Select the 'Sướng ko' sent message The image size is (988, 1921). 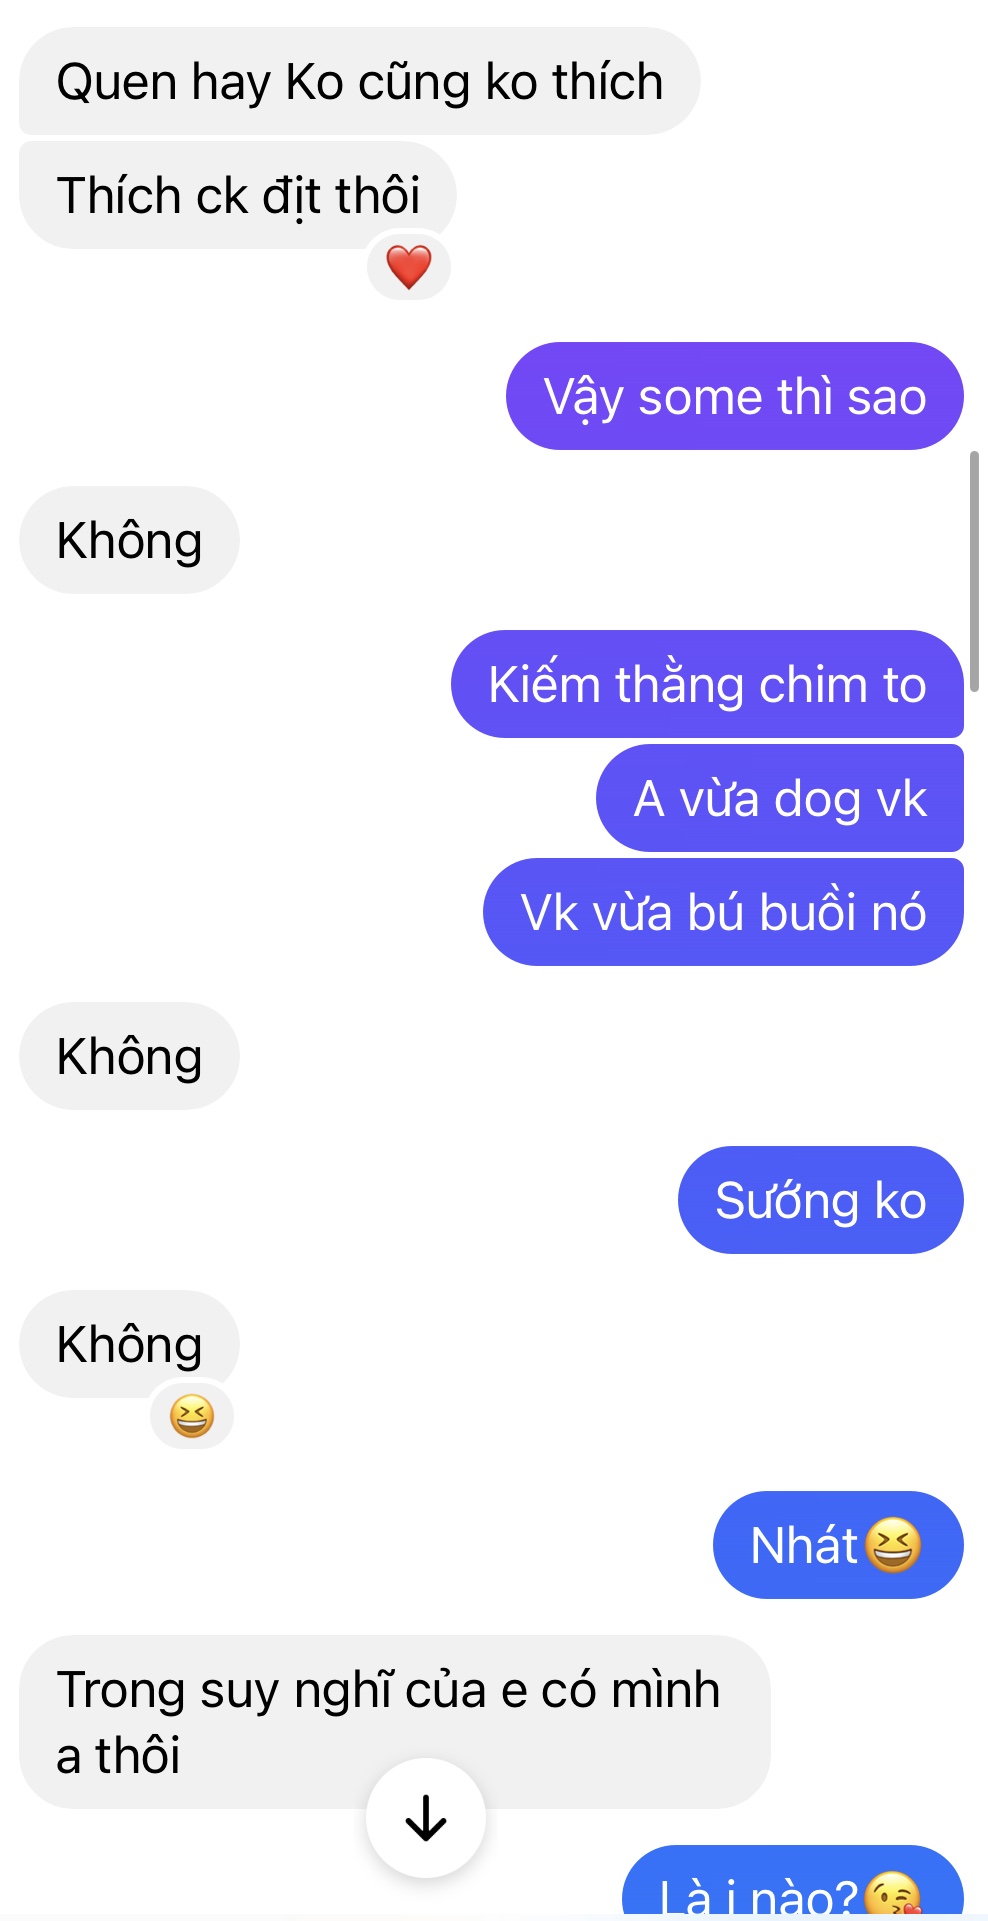click(821, 1200)
